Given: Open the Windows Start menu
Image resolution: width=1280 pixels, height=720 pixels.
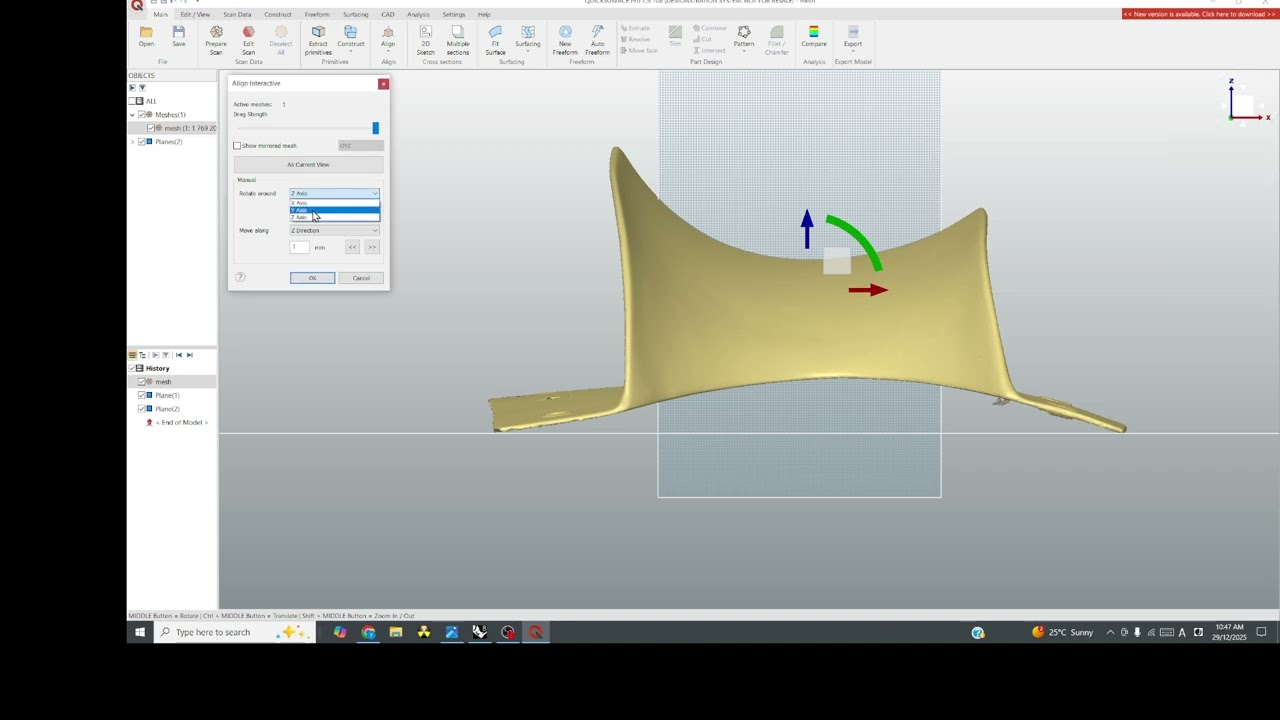Looking at the screenshot, I should tap(140, 632).
